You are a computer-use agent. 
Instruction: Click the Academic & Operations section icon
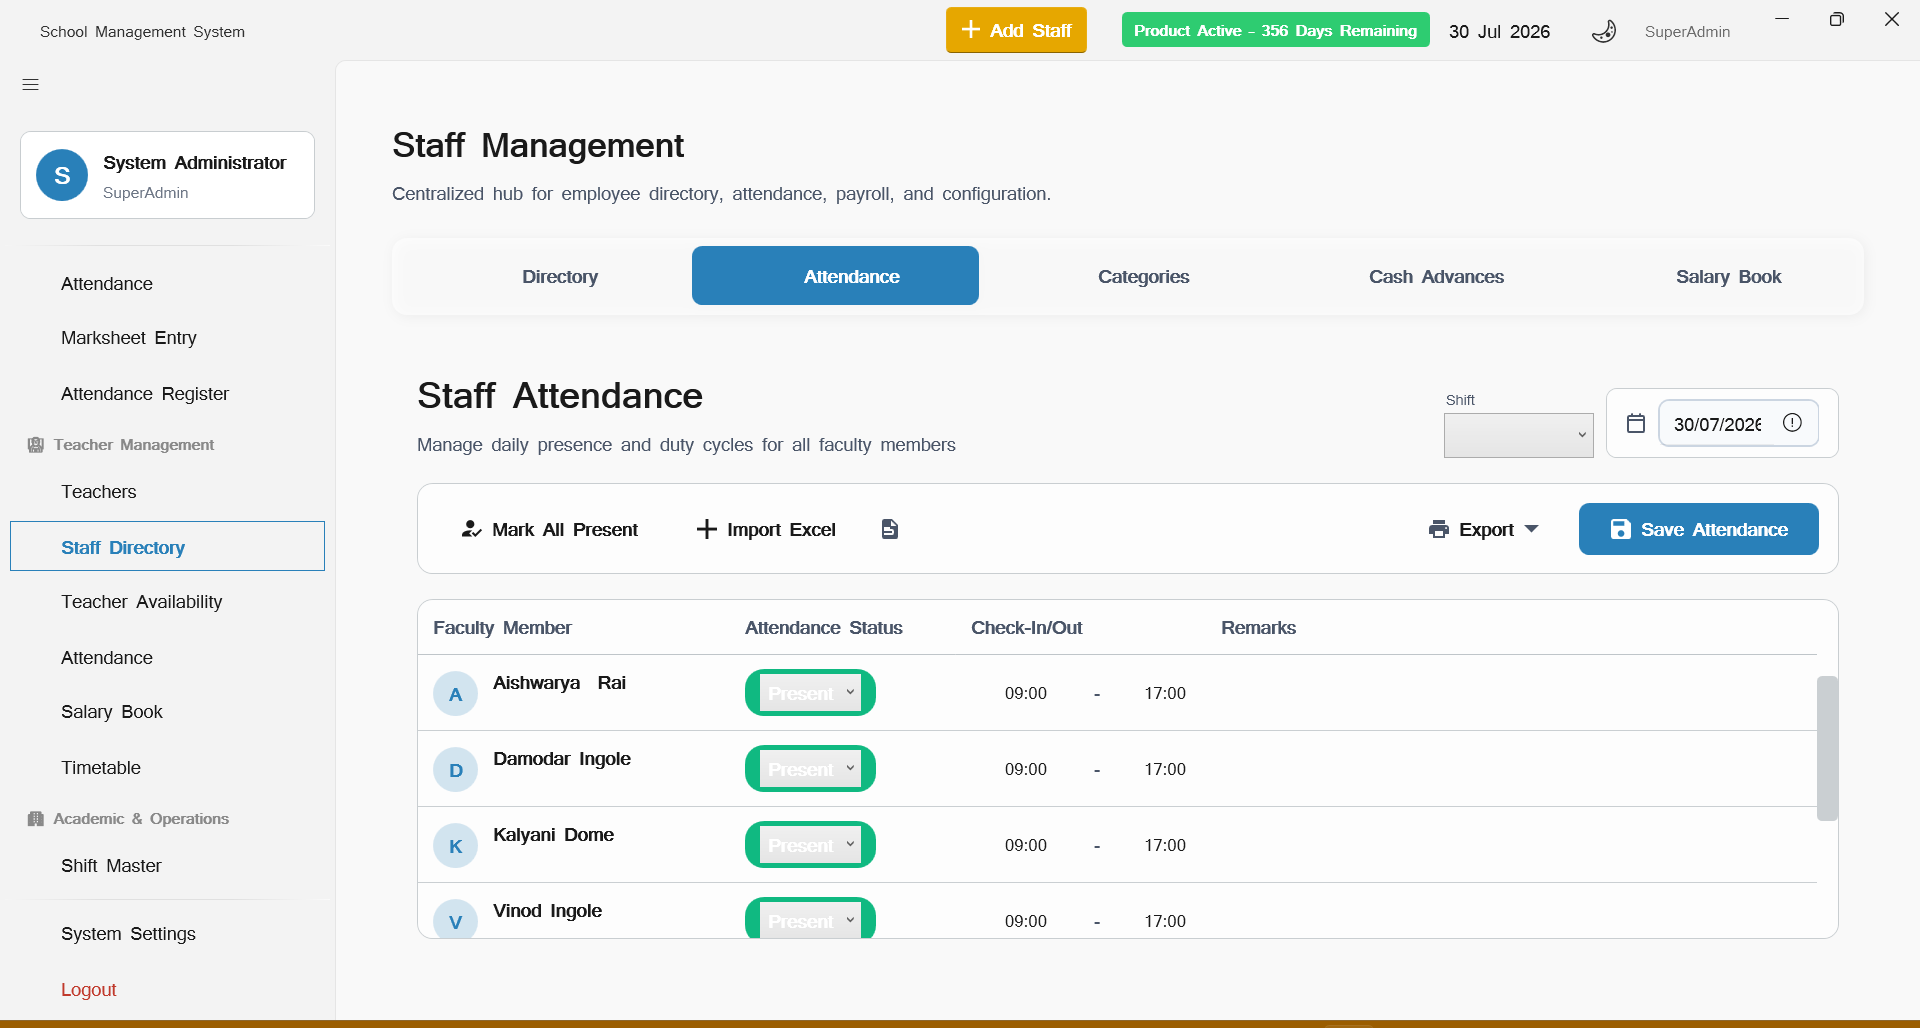click(x=36, y=819)
